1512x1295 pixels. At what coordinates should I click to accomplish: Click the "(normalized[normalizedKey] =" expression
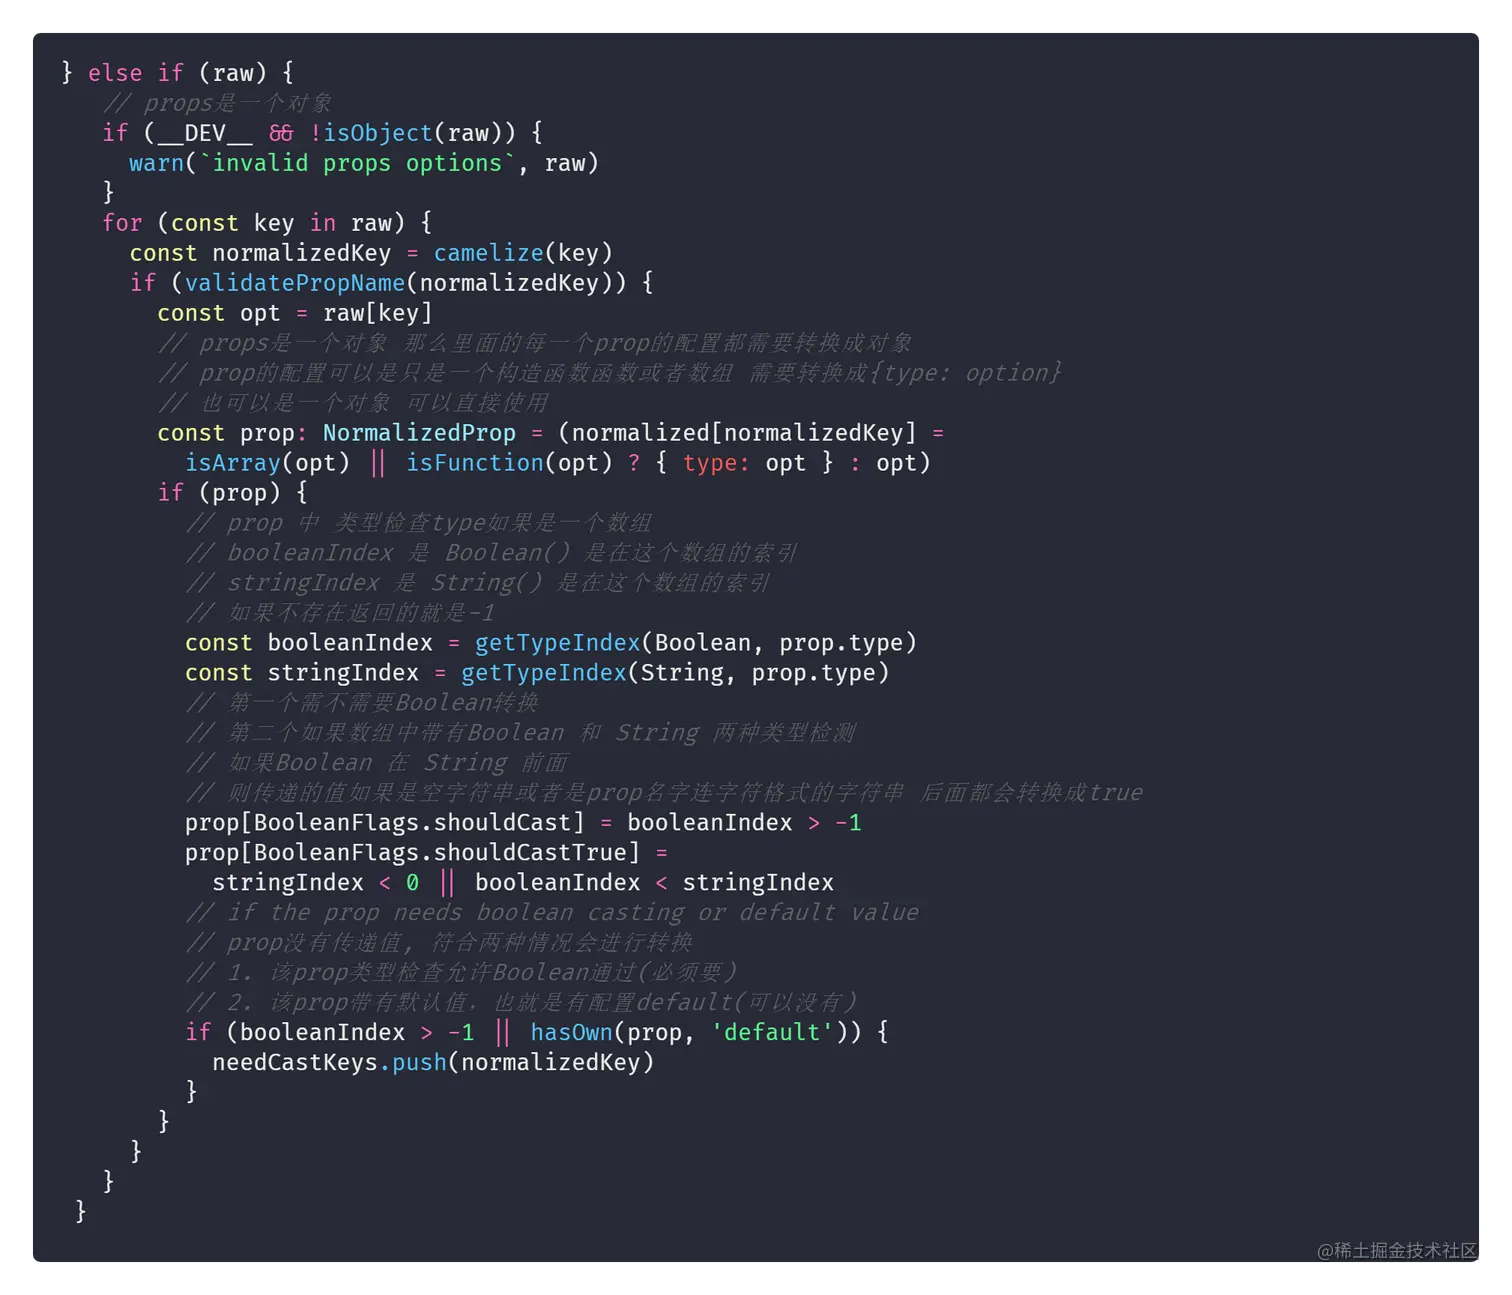(751, 433)
